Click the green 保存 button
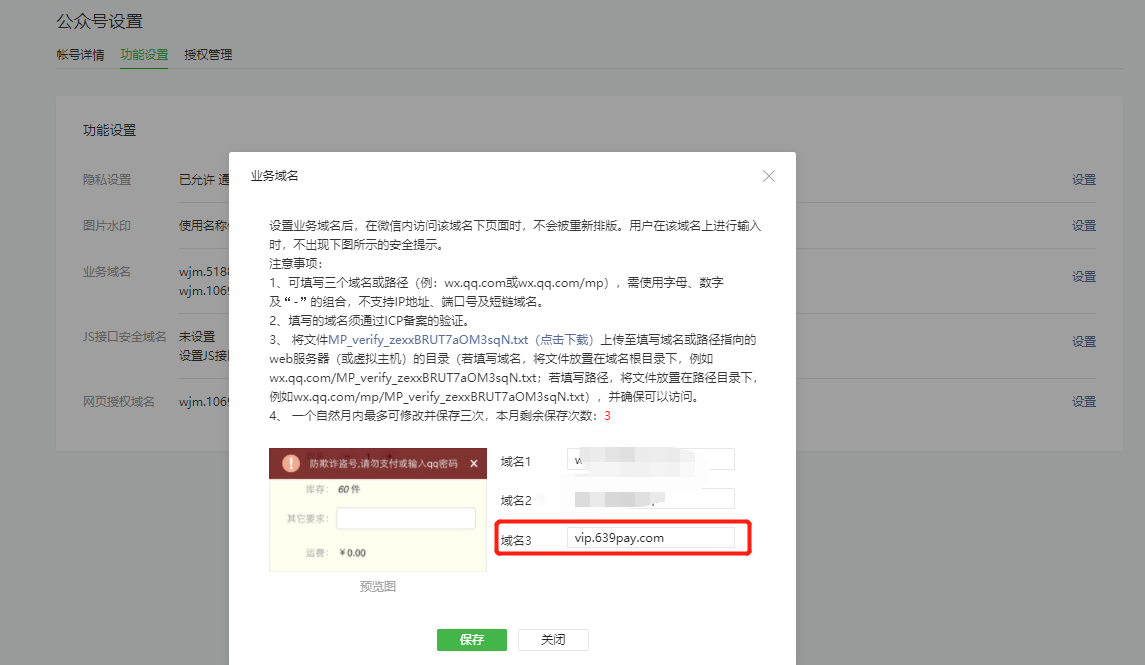1145x665 pixels. tap(472, 639)
